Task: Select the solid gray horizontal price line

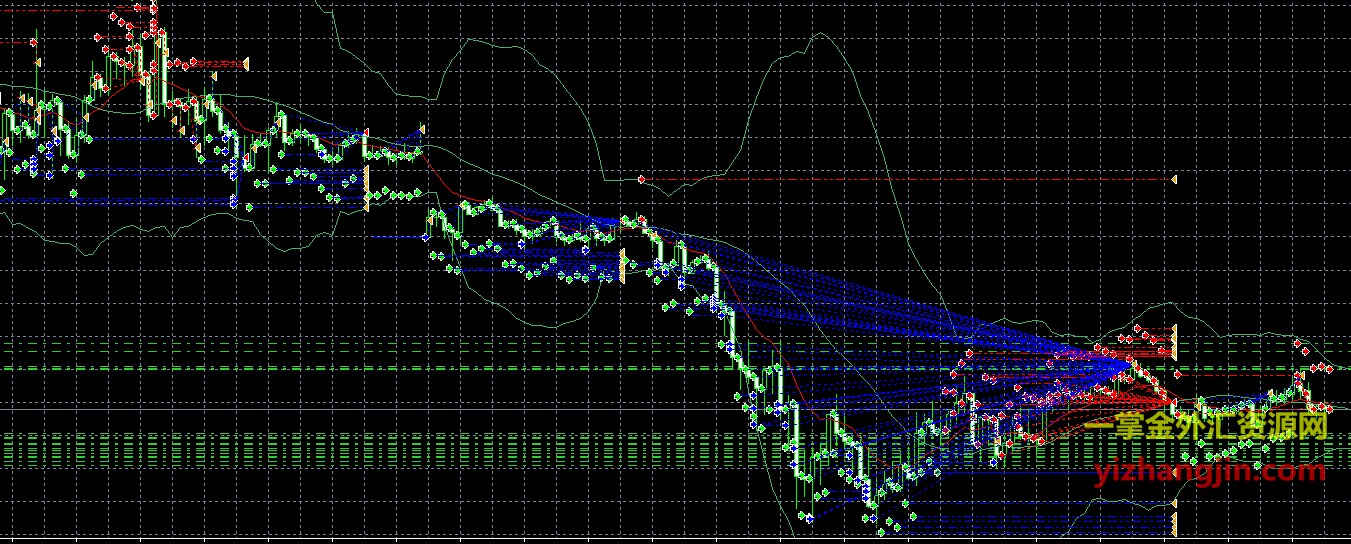Action: (675, 407)
